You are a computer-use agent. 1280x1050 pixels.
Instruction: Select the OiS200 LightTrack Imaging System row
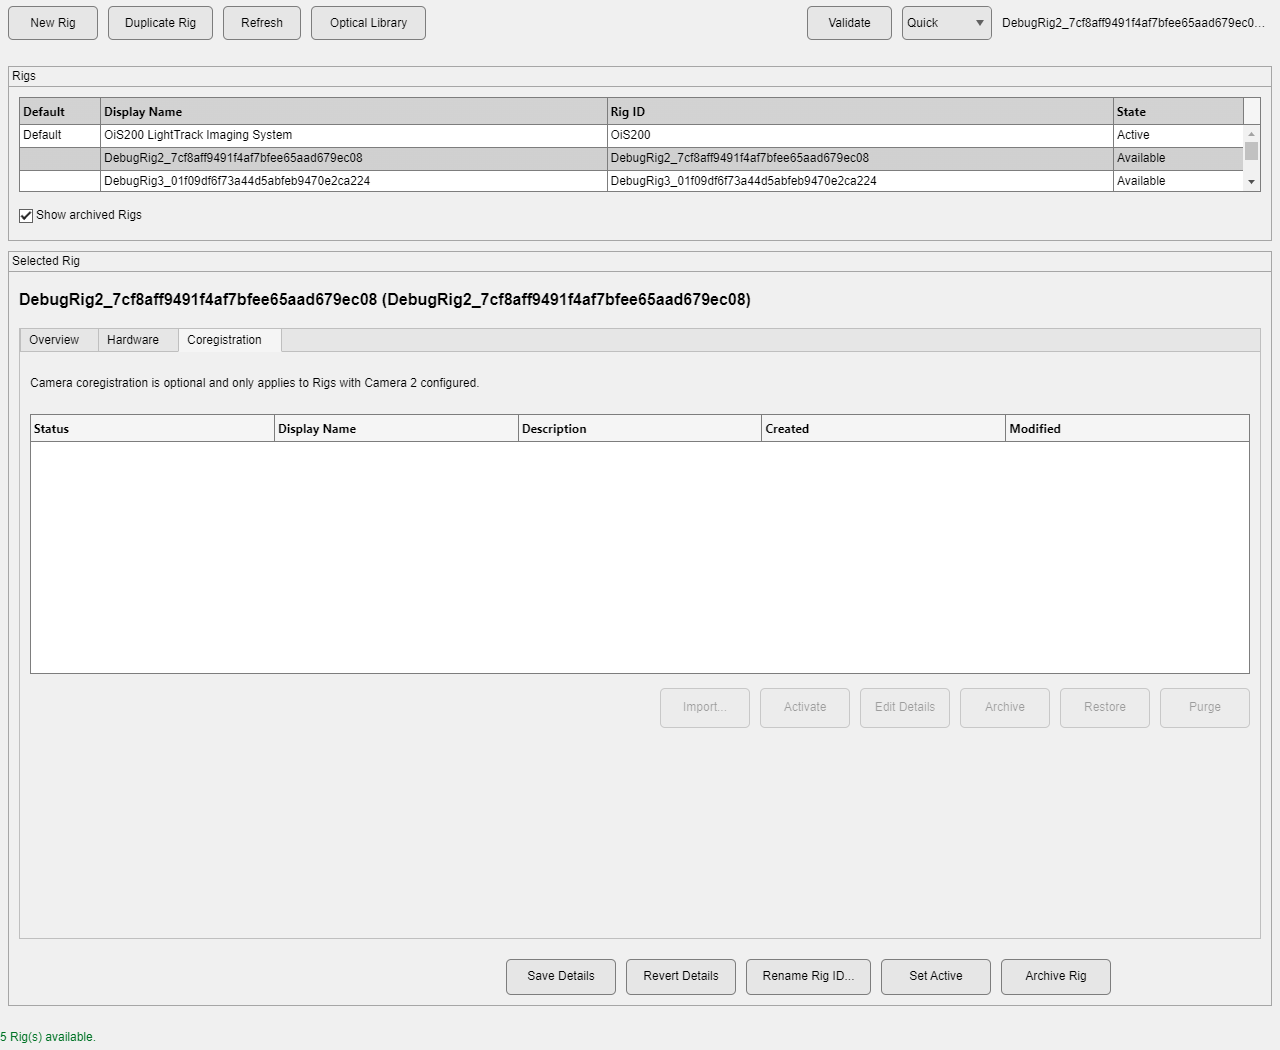631,135
